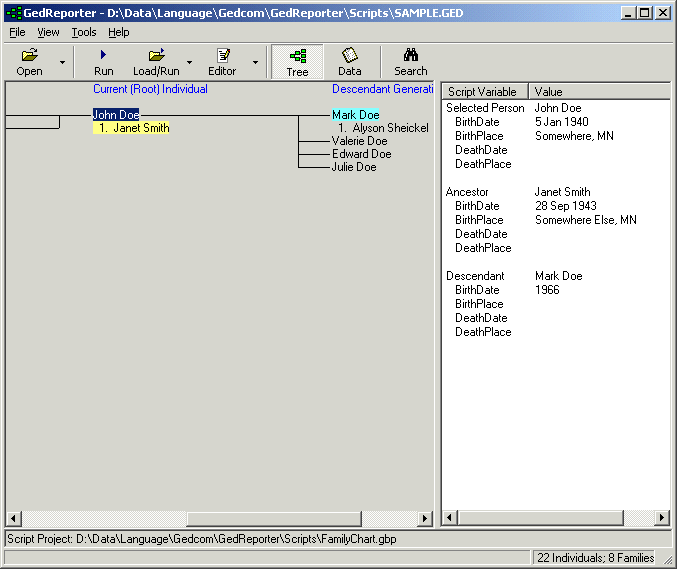Expand the Editor dropdown arrow
677x569 pixels.
[x=255, y=62]
